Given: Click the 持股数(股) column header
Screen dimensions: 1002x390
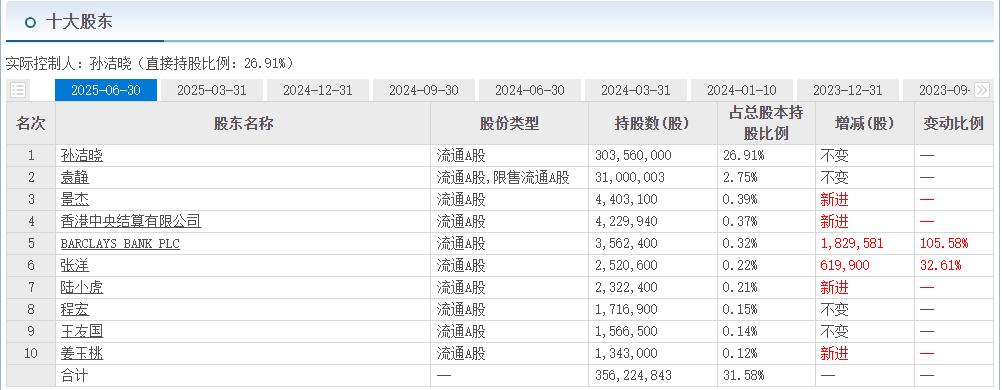Looking at the screenshot, I should 652,123.
